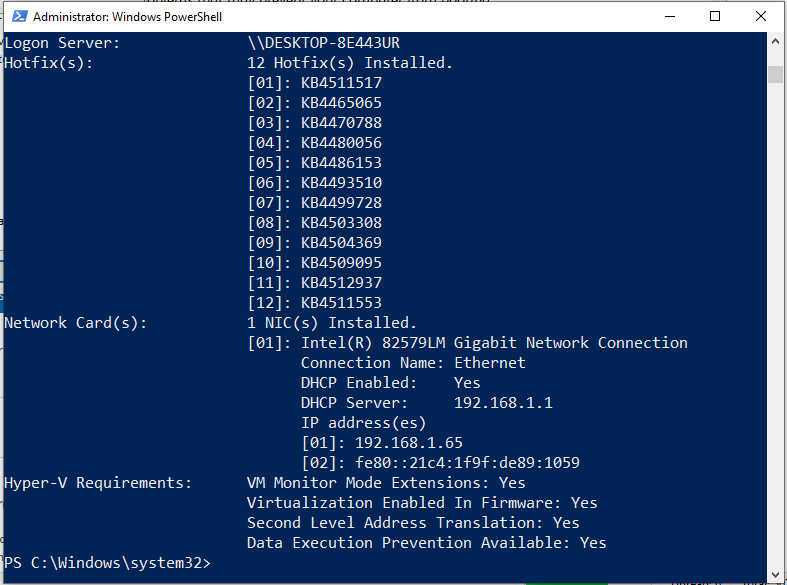Click the 'Logon Server:' label
Image resolution: width=787 pixels, height=585 pixels.
click(x=62, y=43)
